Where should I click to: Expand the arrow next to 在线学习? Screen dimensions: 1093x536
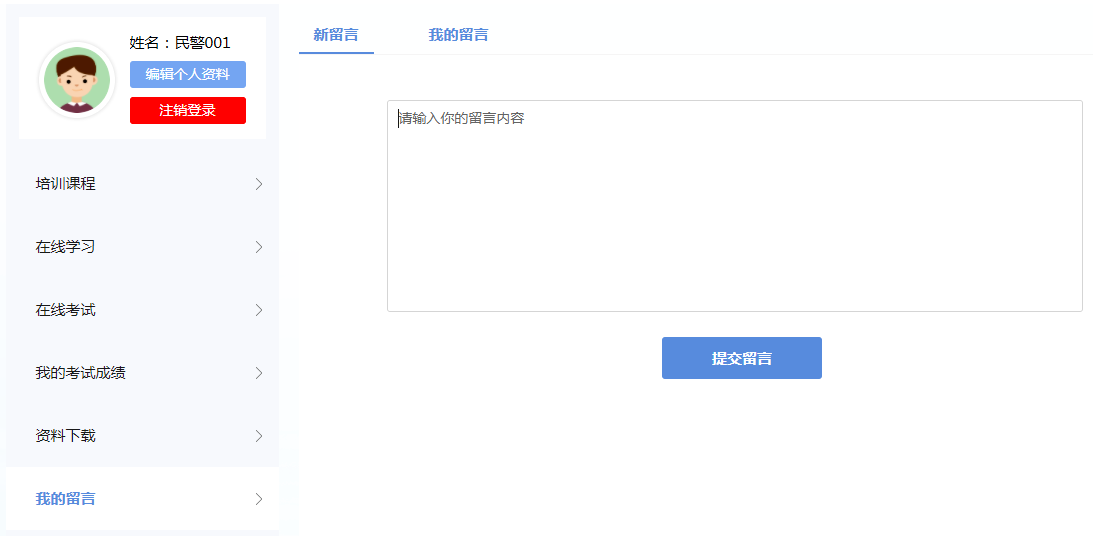[x=259, y=247]
